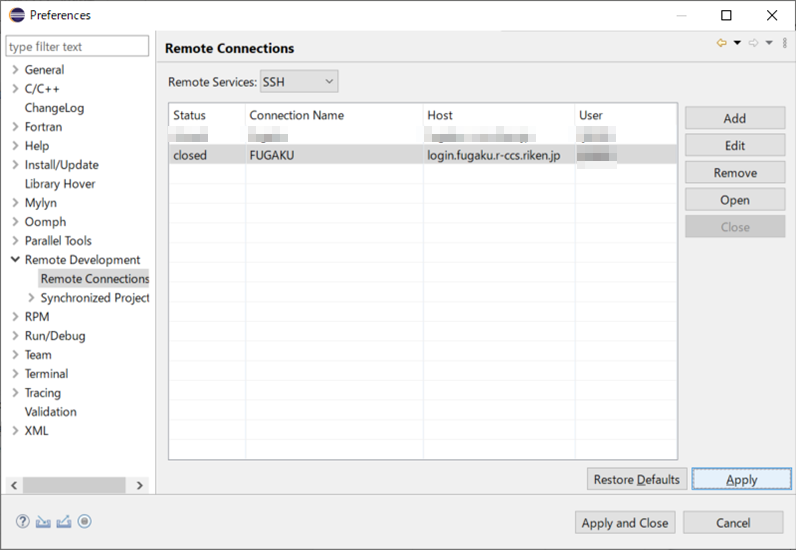Click the tree's horizontal scrollbar
Screen dimensions: 796x550
pyautogui.click(x=75, y=485)
